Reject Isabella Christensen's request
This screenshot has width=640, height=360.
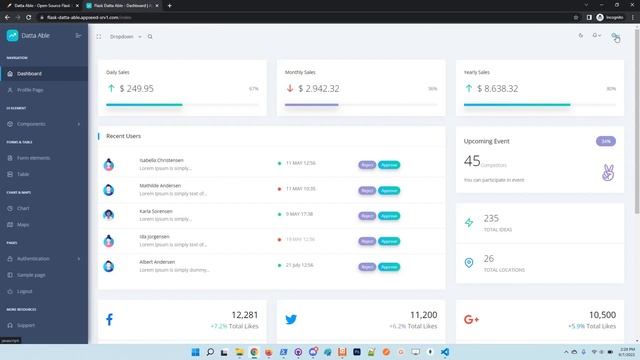pos(367,165)
